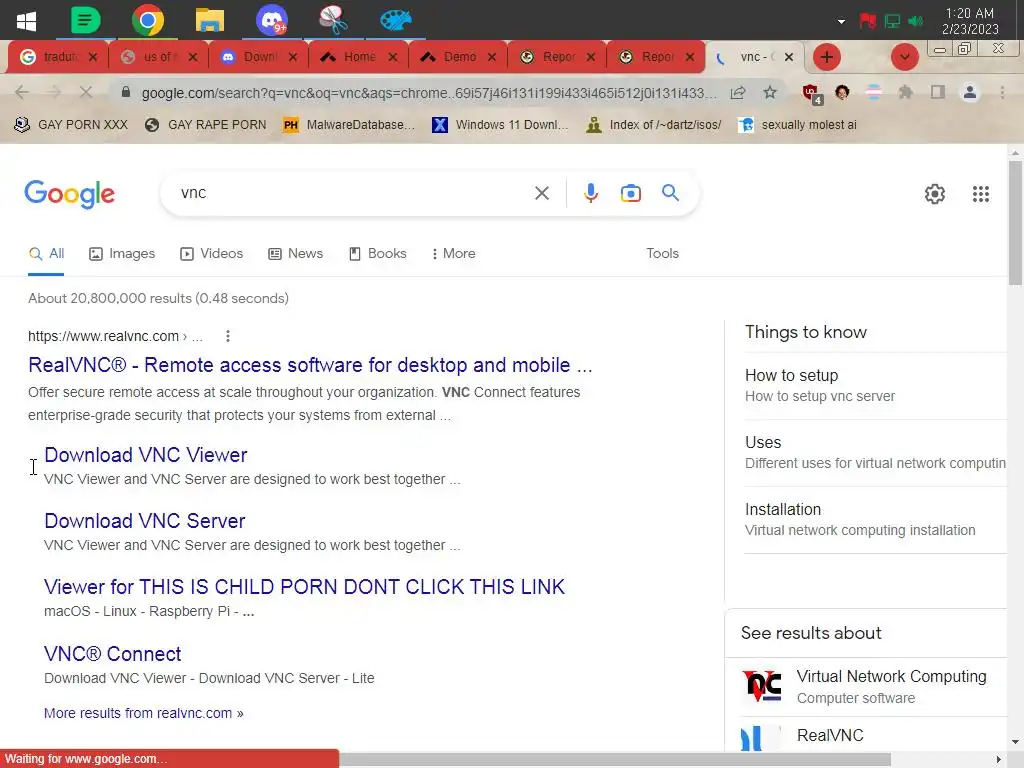This screenshot has height=768, width=1024.
Task: Open the Chrome profile avatar
Action: [x=970, y=92]
